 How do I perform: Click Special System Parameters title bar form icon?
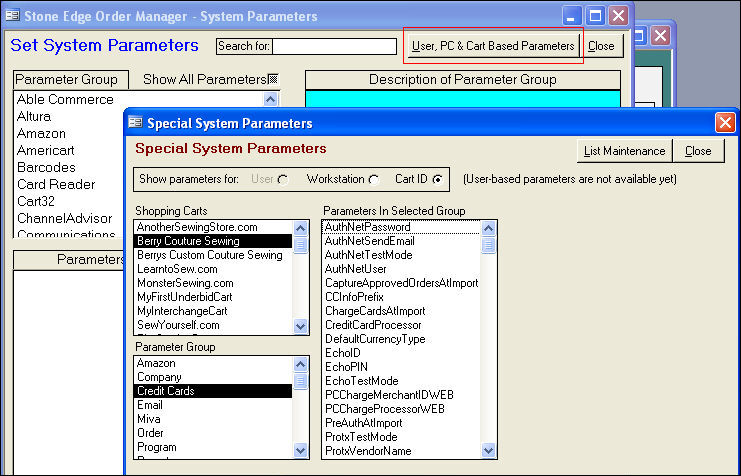tap(135, 123)
